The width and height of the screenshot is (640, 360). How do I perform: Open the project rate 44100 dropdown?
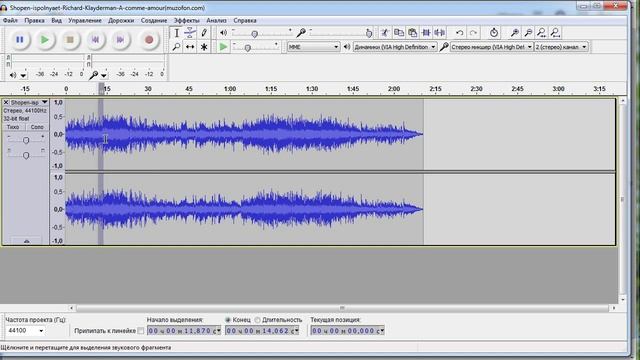(x=41, y=331)
